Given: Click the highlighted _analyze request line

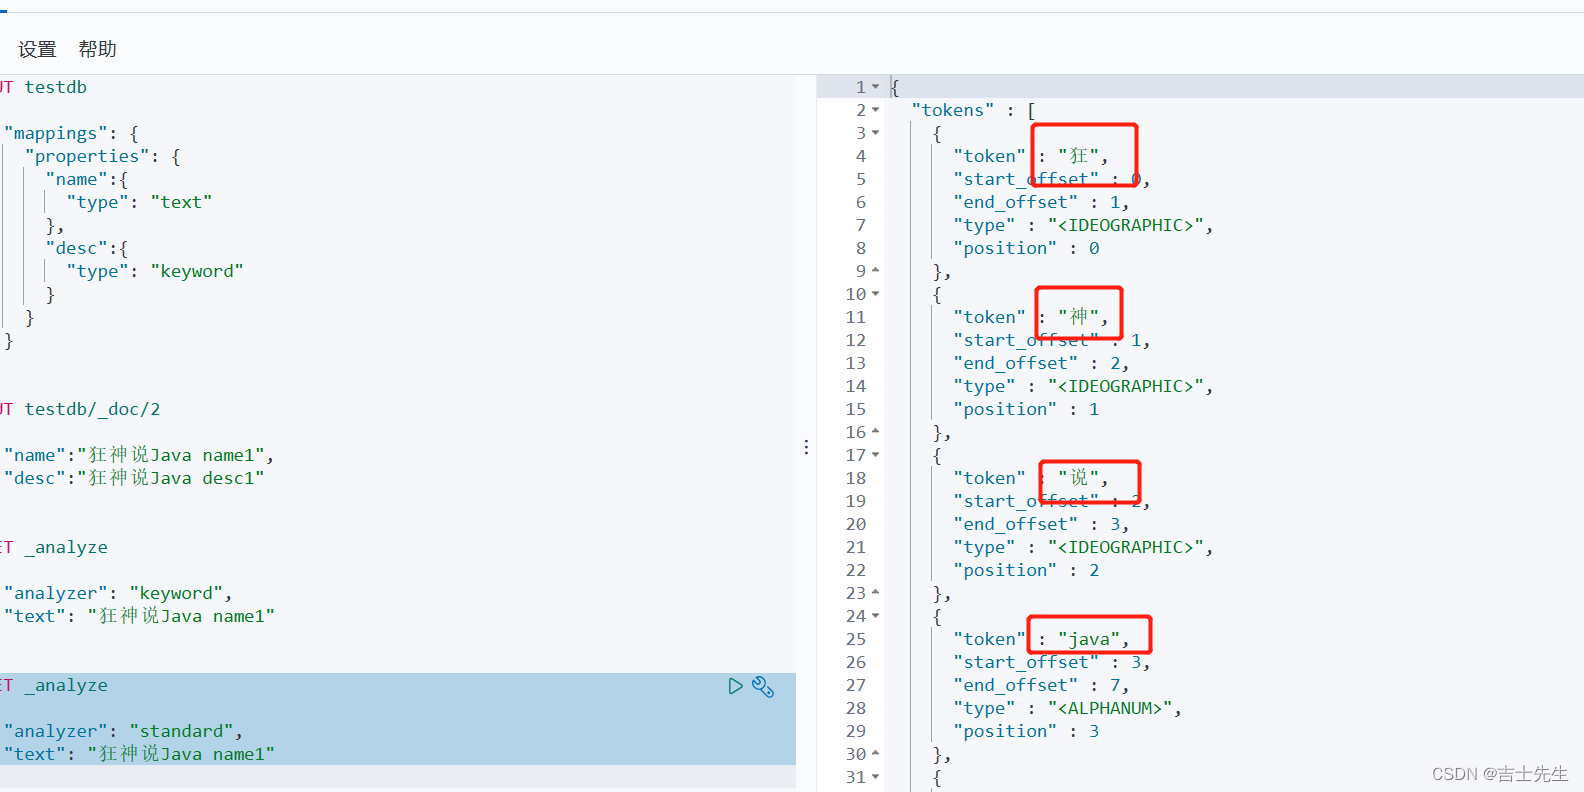Looking at the screenshot, I should pyautogui.click(x=54, y=685).
